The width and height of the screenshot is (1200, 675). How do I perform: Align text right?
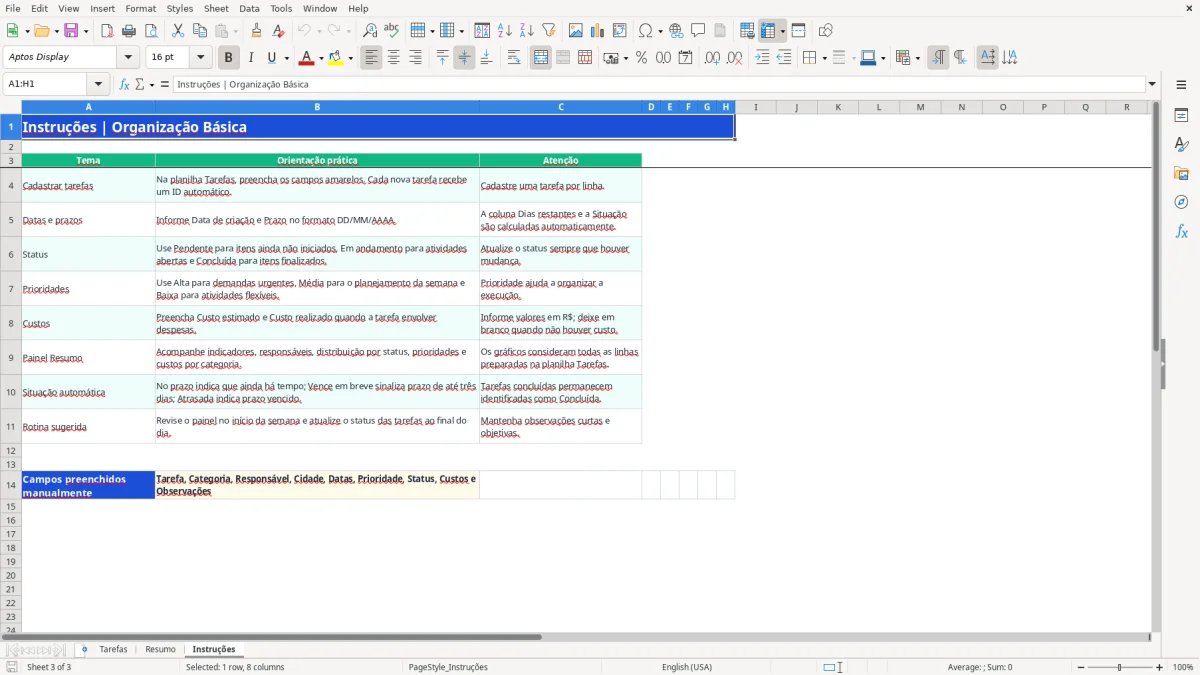[x=415, y=58]
